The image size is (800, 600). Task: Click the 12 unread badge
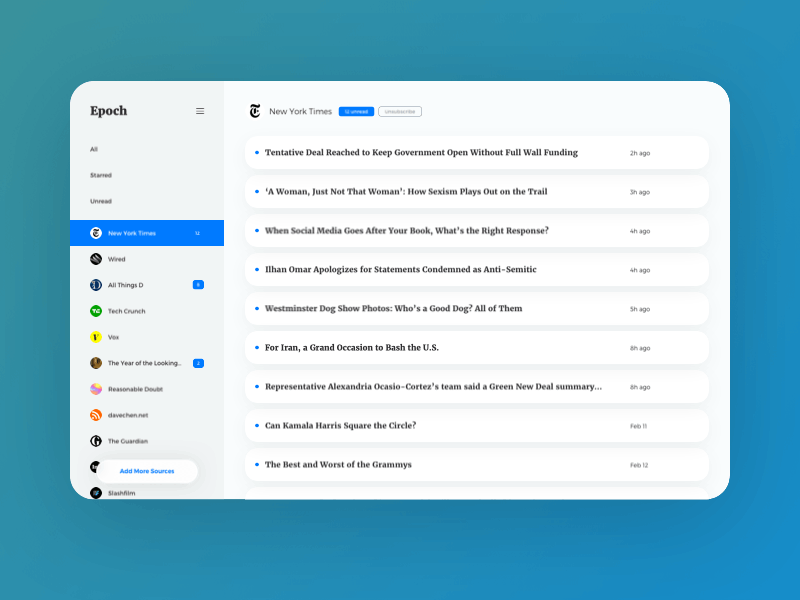coord(356,111)
